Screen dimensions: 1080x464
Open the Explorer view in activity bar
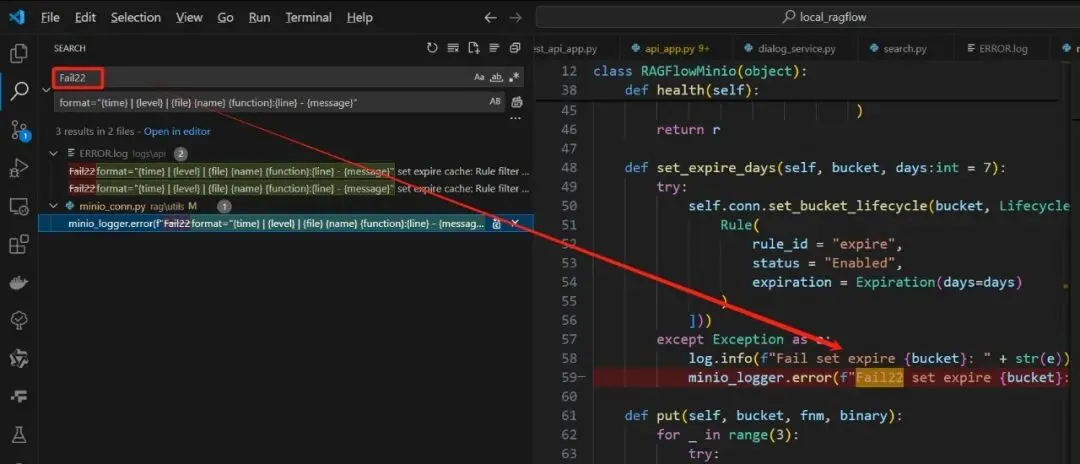(19, 53)
